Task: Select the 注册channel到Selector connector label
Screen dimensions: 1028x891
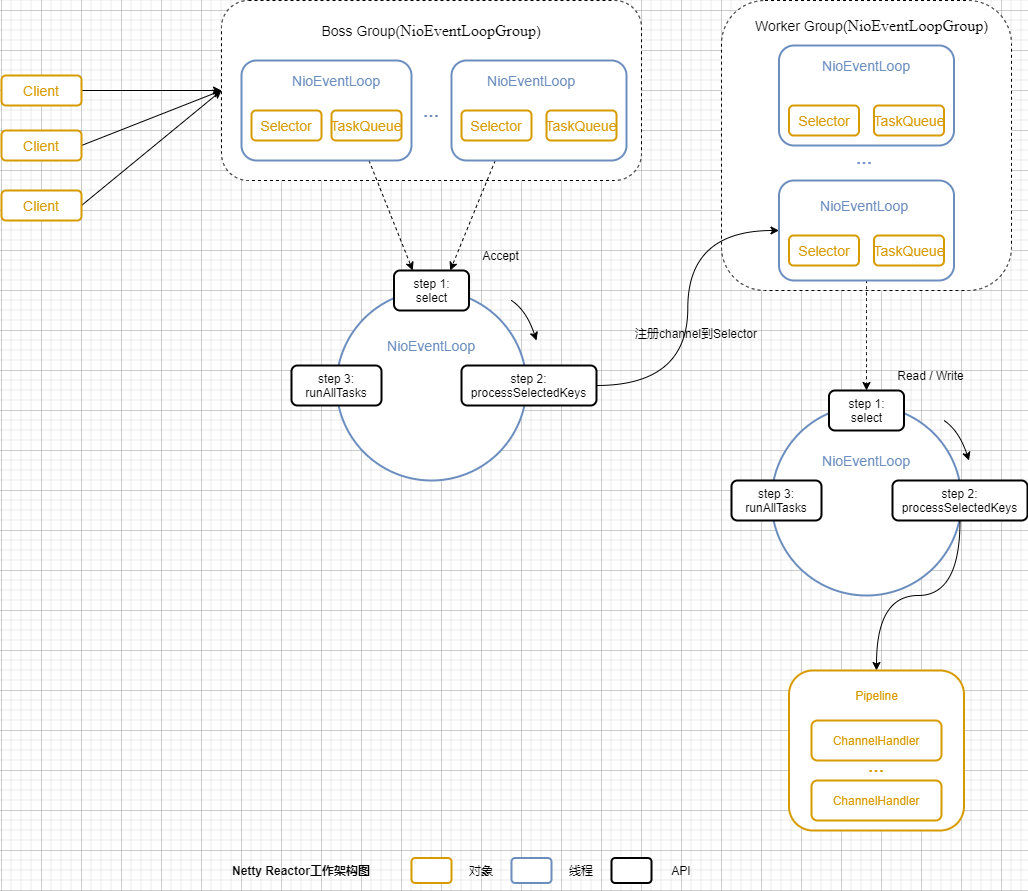Action: point(696,334)
